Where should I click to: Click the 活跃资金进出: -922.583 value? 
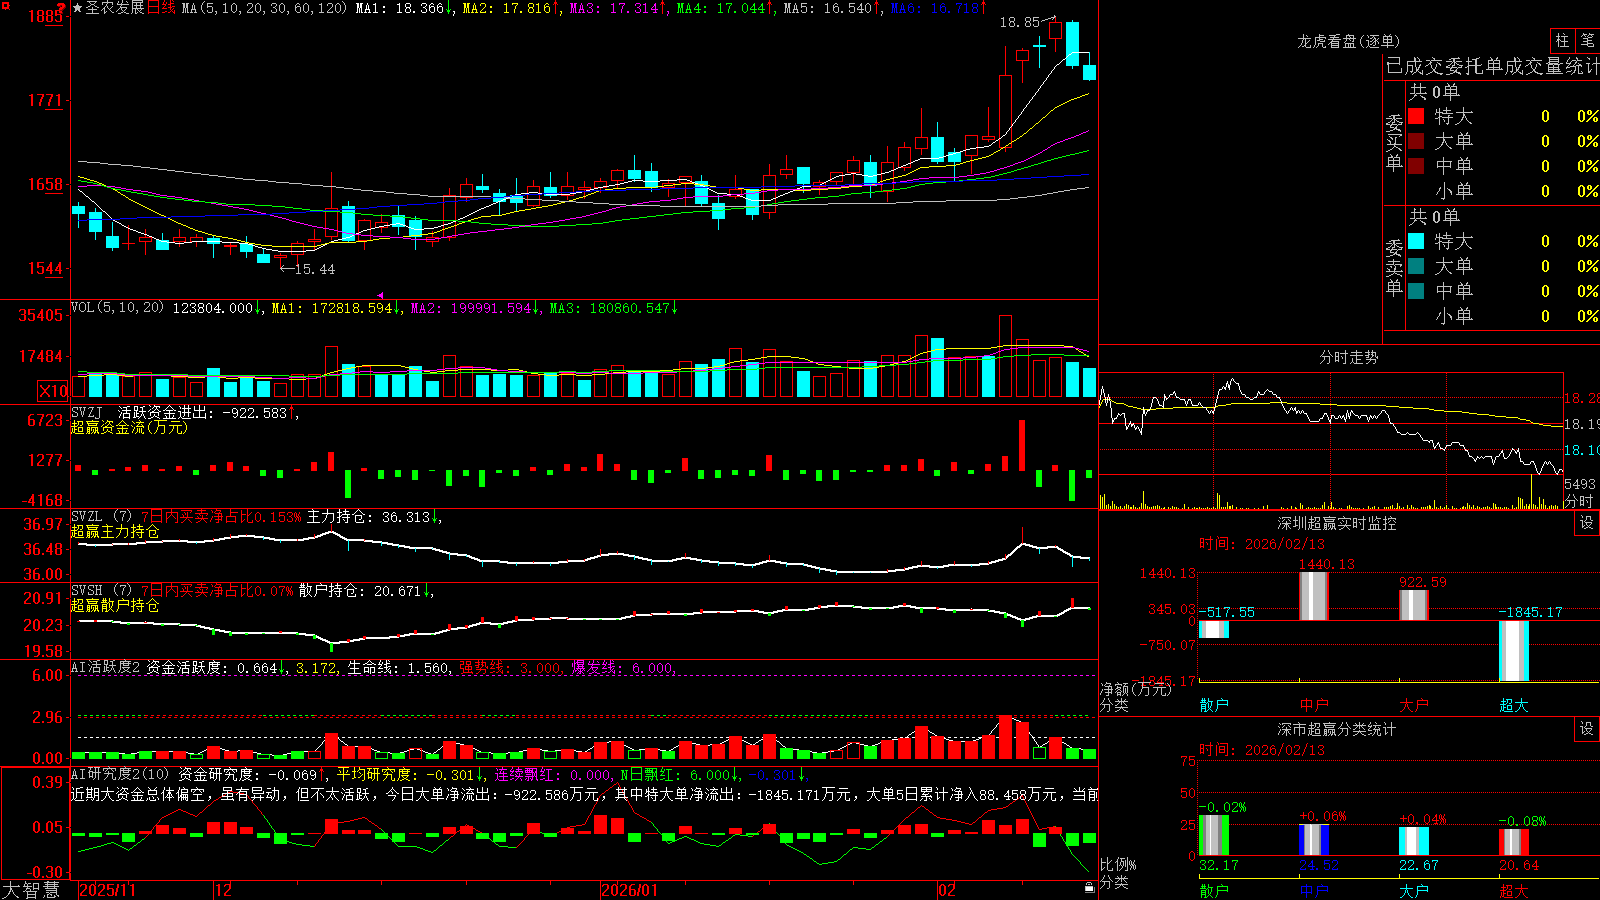(x=203, y=412)
